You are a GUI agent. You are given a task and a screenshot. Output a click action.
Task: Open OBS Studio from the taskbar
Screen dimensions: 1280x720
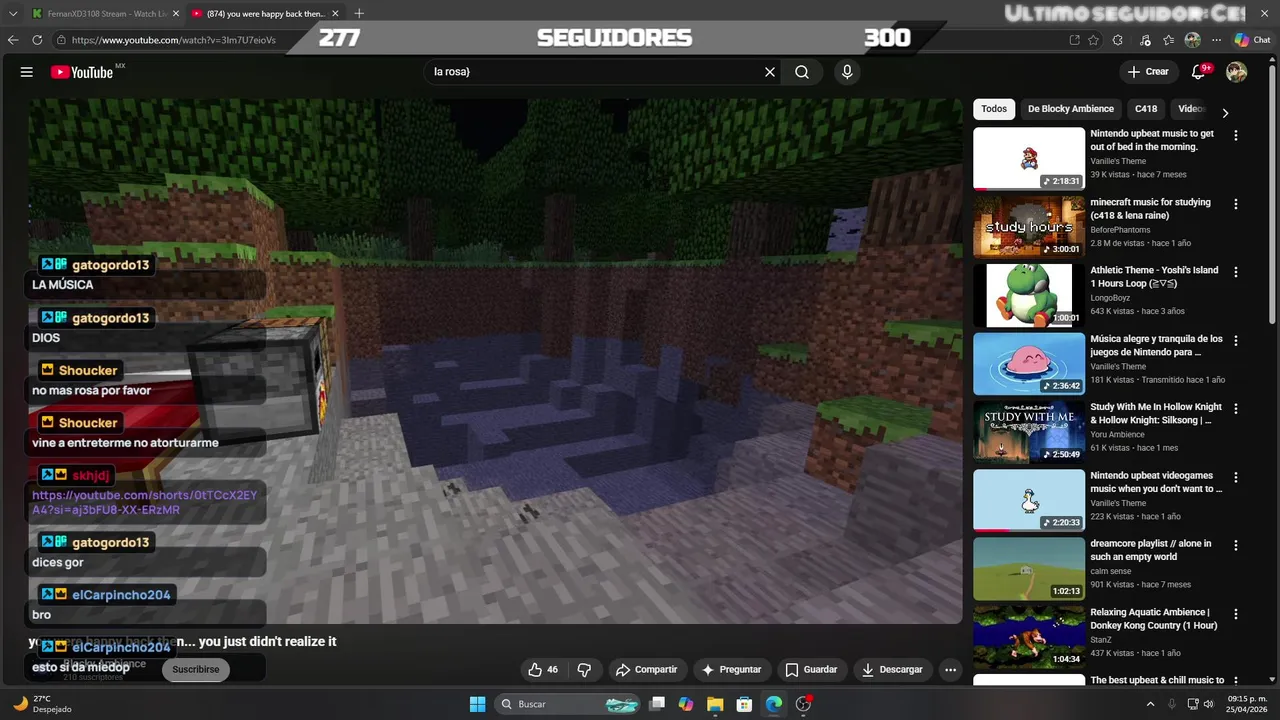pyautogui.click(x=803, y=704)
